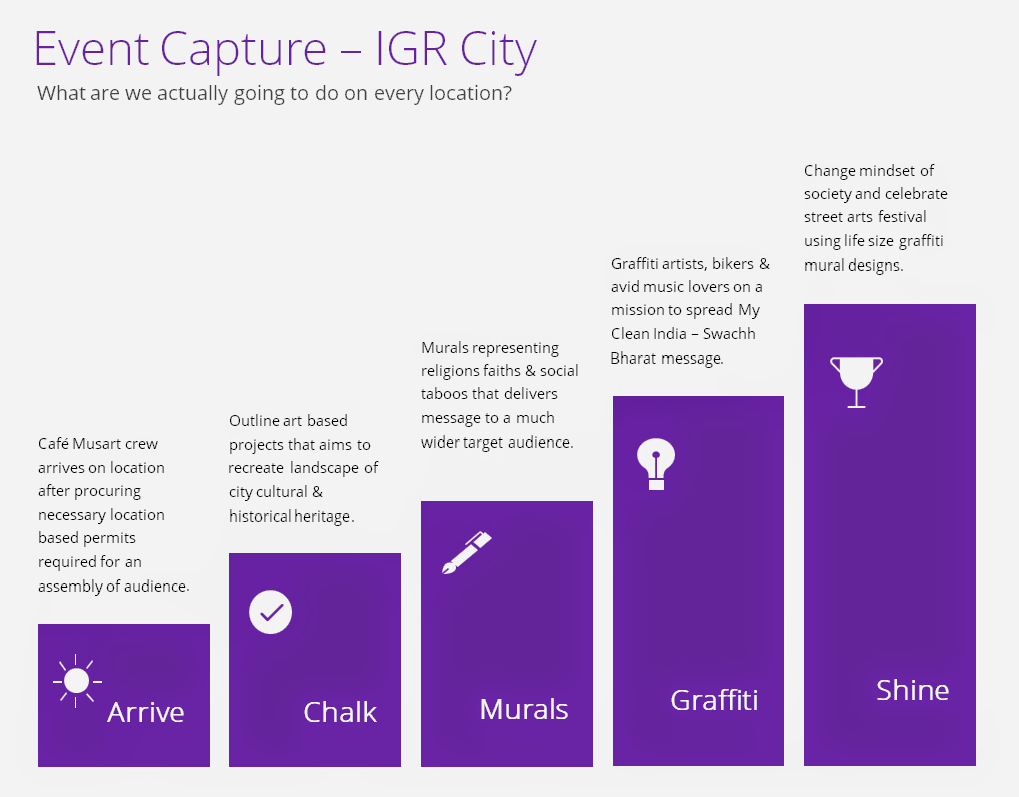Click the paragraph starting 'Café Musart crew'
This screenshot has width=1019, height=797.
(x=114, y=515)
